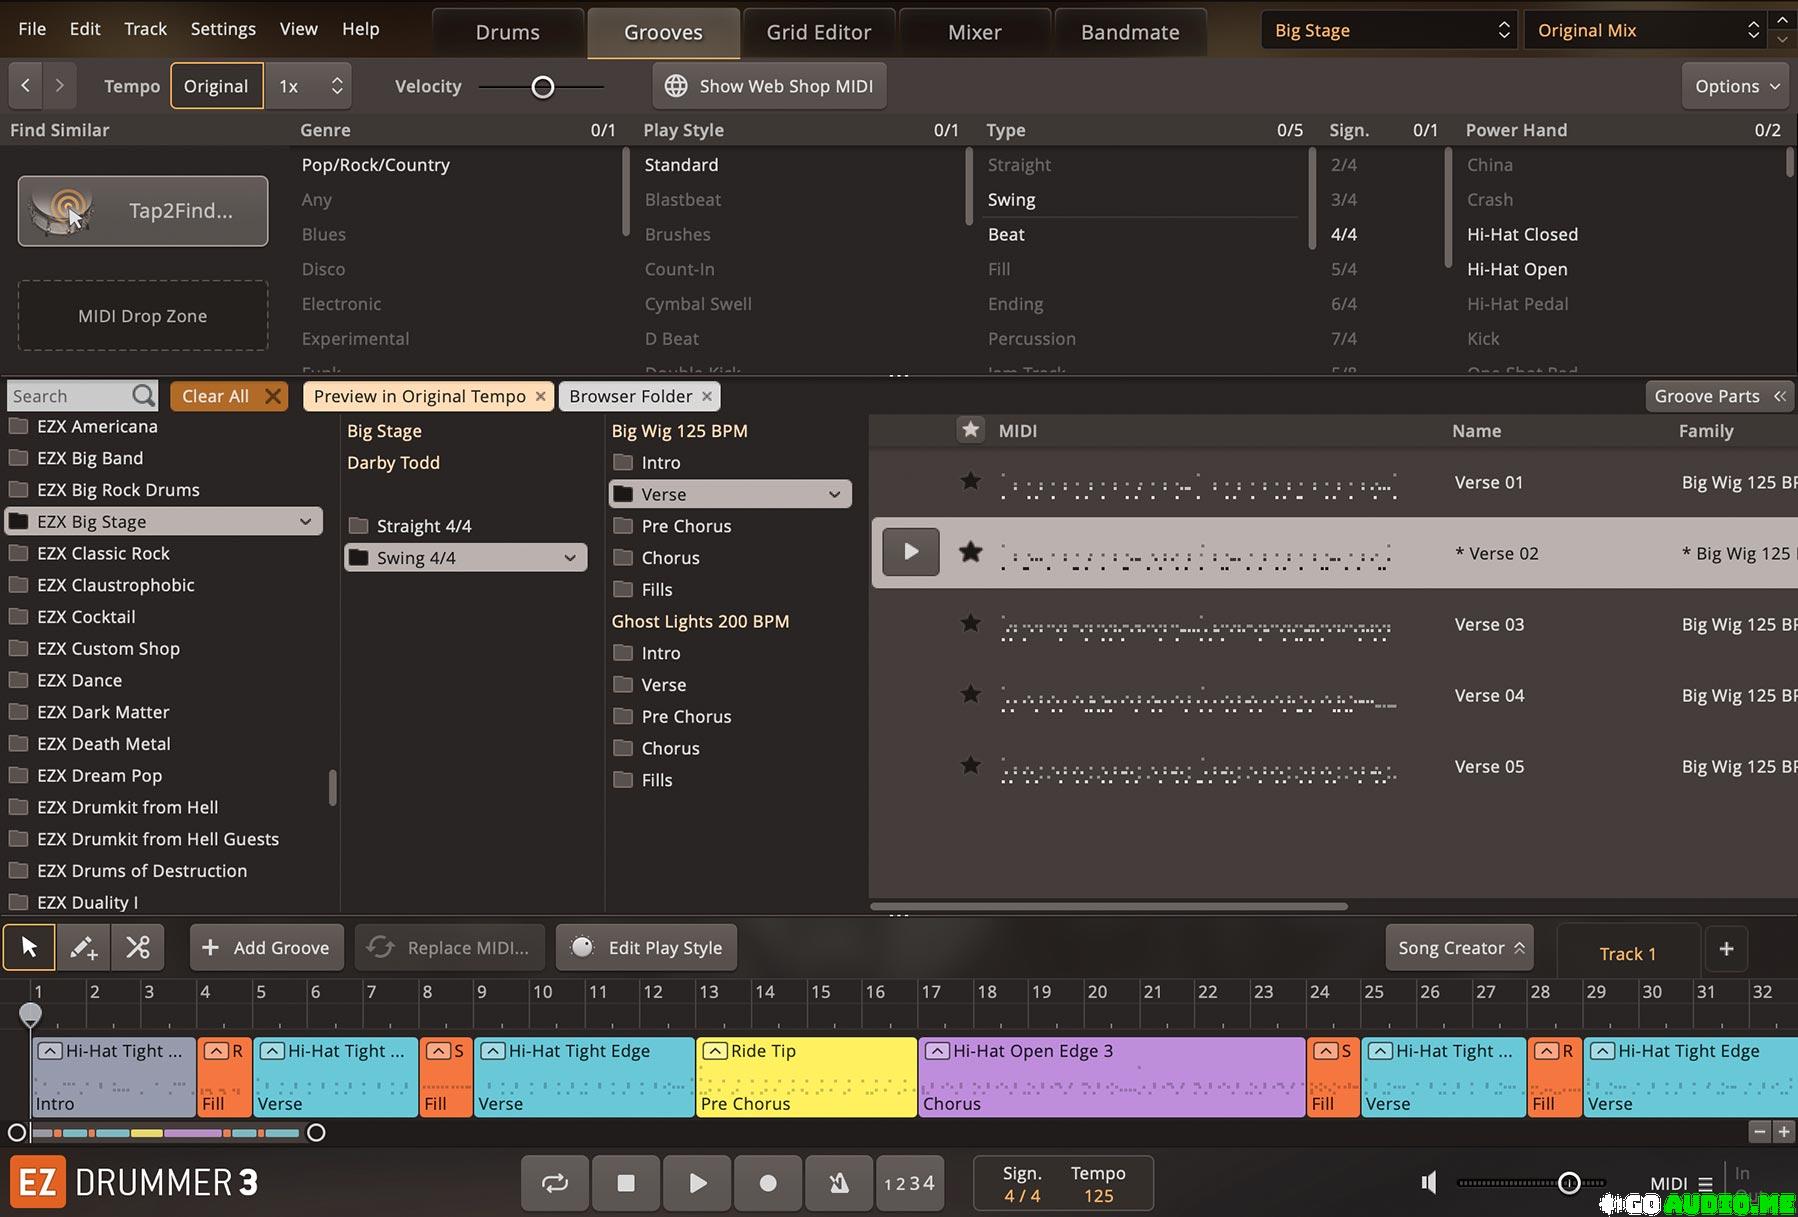This screenshot has height=1217, width=1798.
Task: Favorite the Verse 05 groove star
Action: [970, 765]
